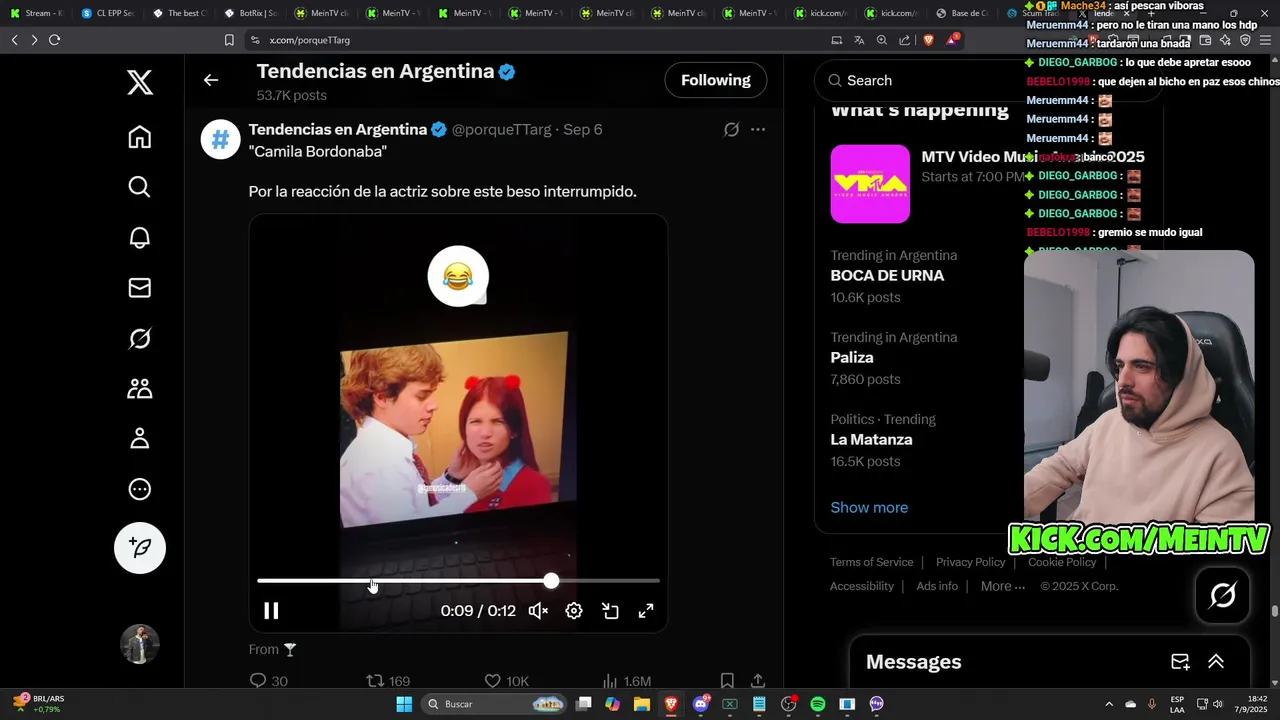The width and height of the screenshot is (1280, 720).
Task: Expand the video to fullscreen
Action: pyautogui.click(x=646, y=611)
